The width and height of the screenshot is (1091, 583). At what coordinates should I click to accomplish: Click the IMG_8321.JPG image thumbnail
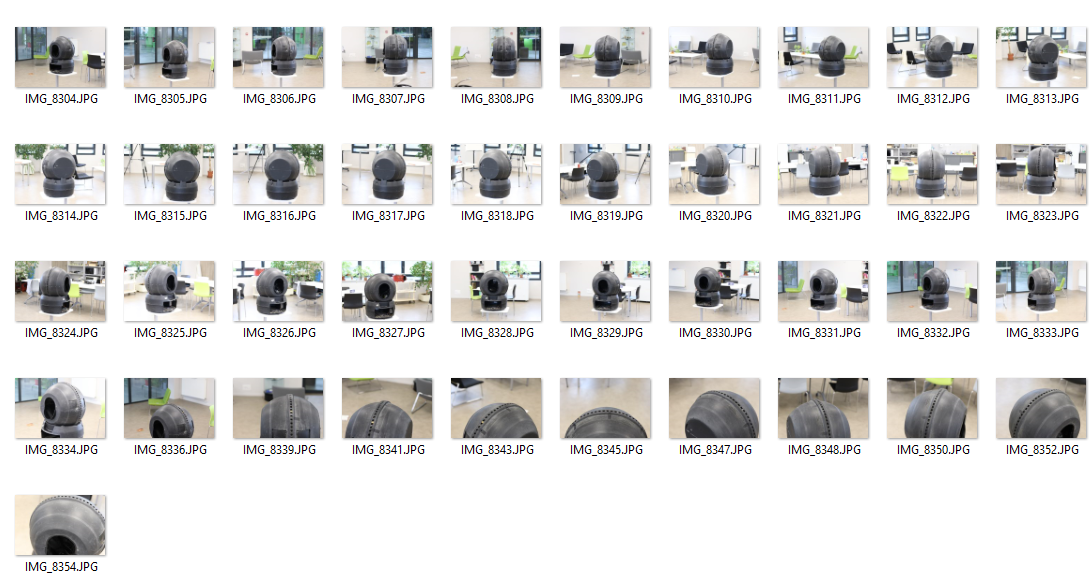pos(823,175)
